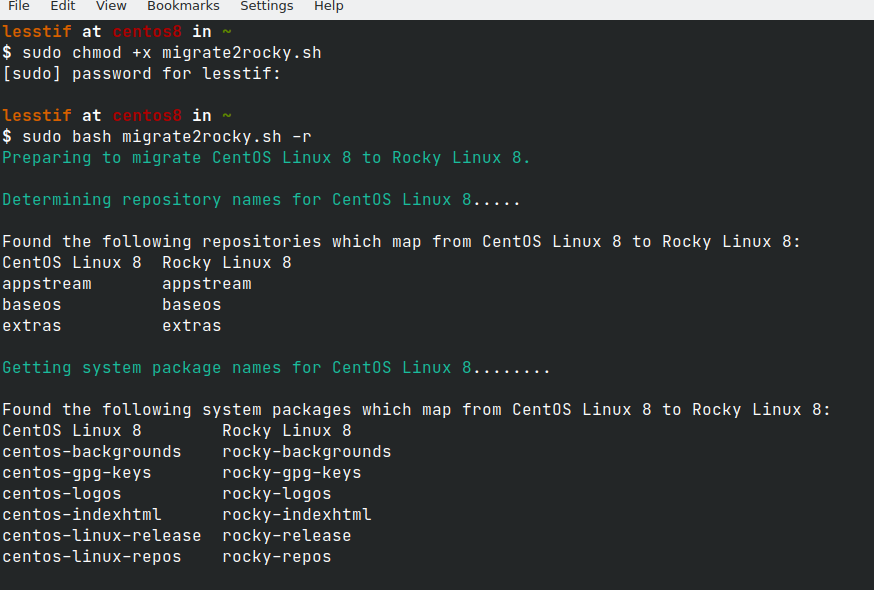Click 'rocky-logos' package name
This screenshot has width=874, height=590.
click(276, 494)
